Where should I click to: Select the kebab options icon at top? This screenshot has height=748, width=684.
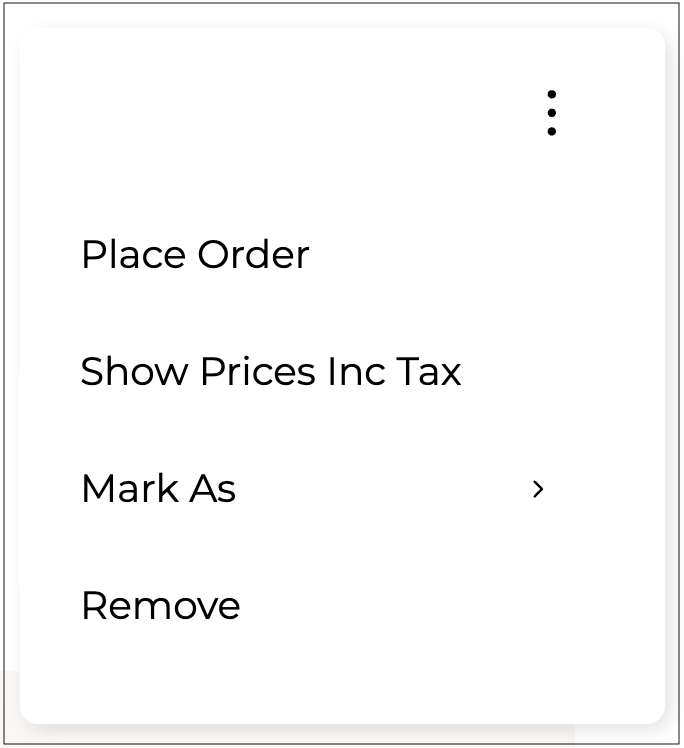point(551,113)
